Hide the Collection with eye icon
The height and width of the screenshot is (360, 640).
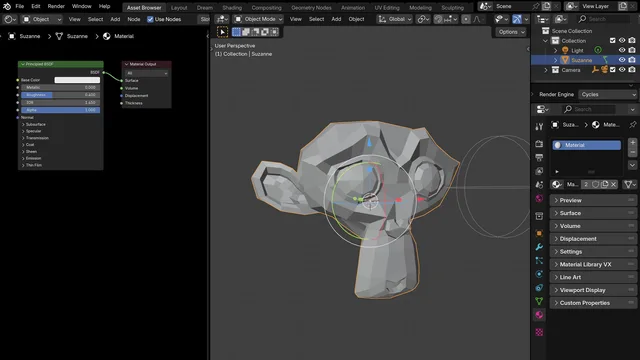pos(622,40)
